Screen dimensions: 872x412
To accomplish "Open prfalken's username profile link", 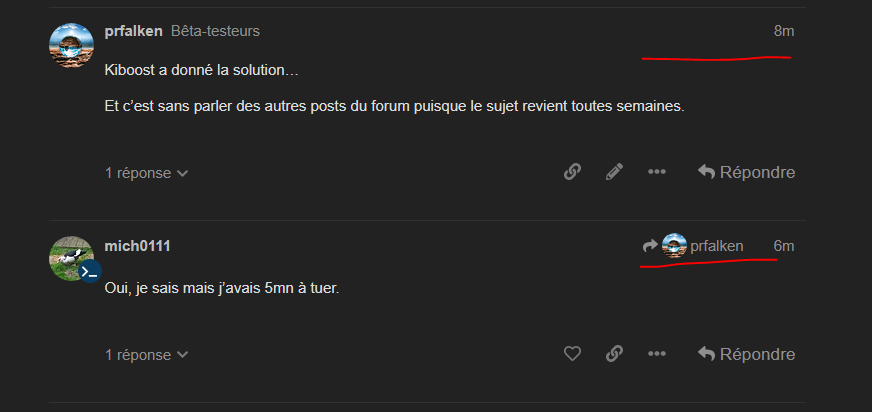I will point(133,31).
